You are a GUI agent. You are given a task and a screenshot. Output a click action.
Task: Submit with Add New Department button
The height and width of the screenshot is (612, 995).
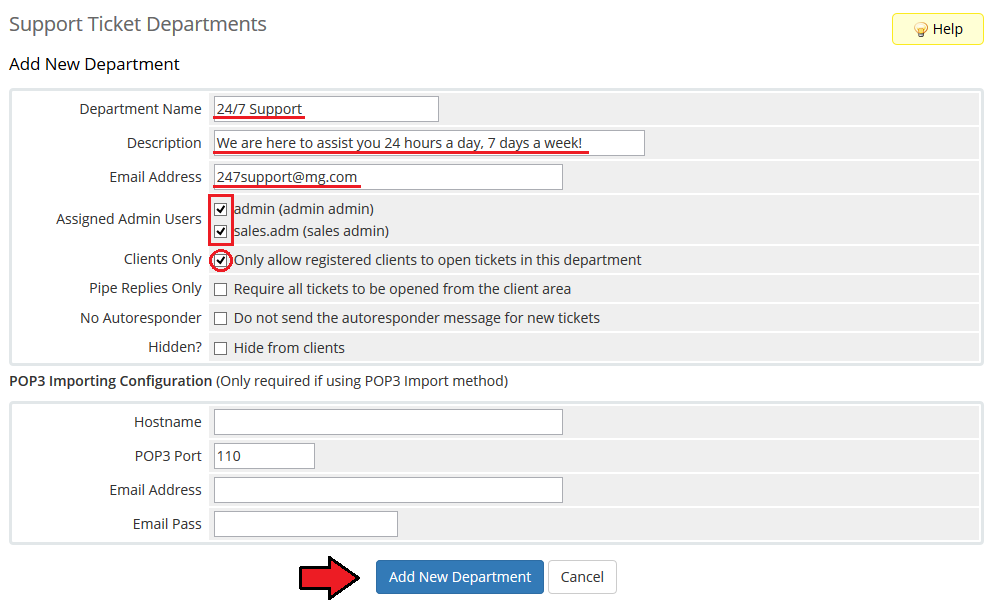pos(459,577)
